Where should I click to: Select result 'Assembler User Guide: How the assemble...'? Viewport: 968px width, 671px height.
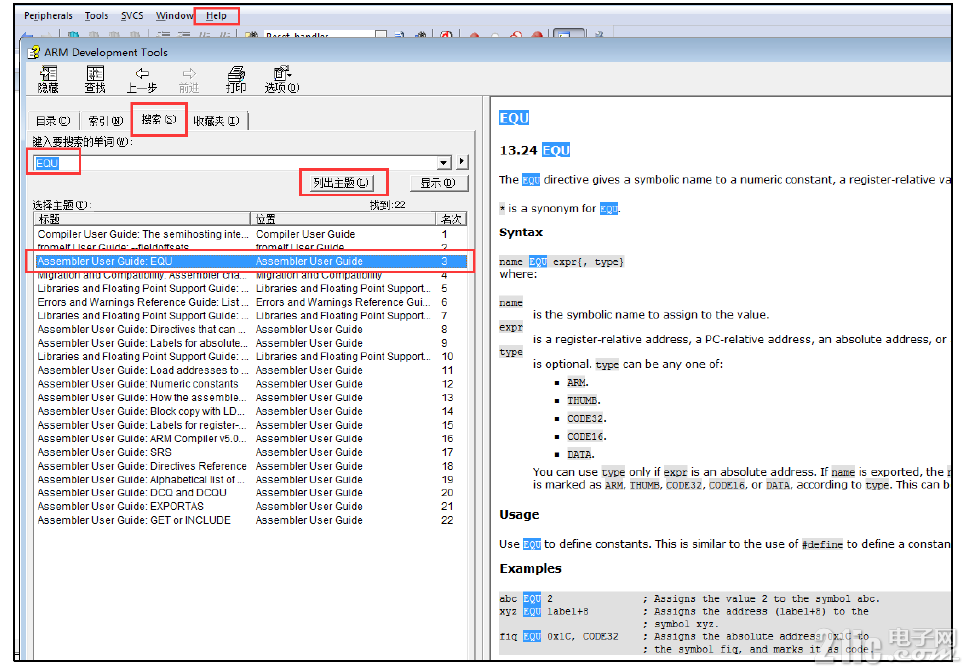point(250,398)
